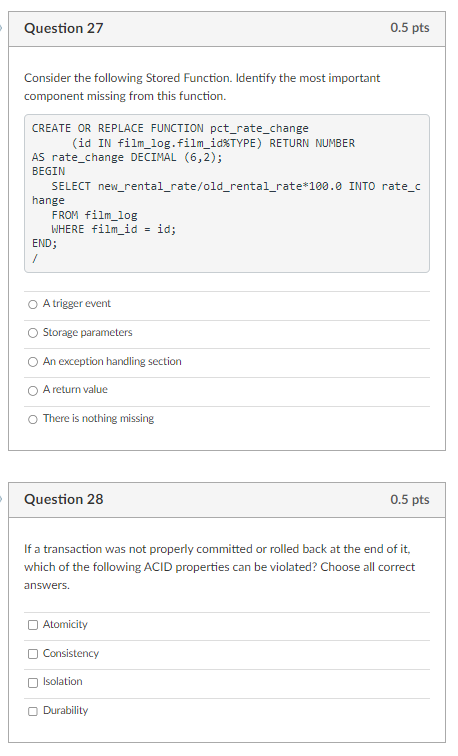Click the arrow marker beside Question 27
Image resolution: width=458 pixels, height=756 pixels.
point(1,28)
